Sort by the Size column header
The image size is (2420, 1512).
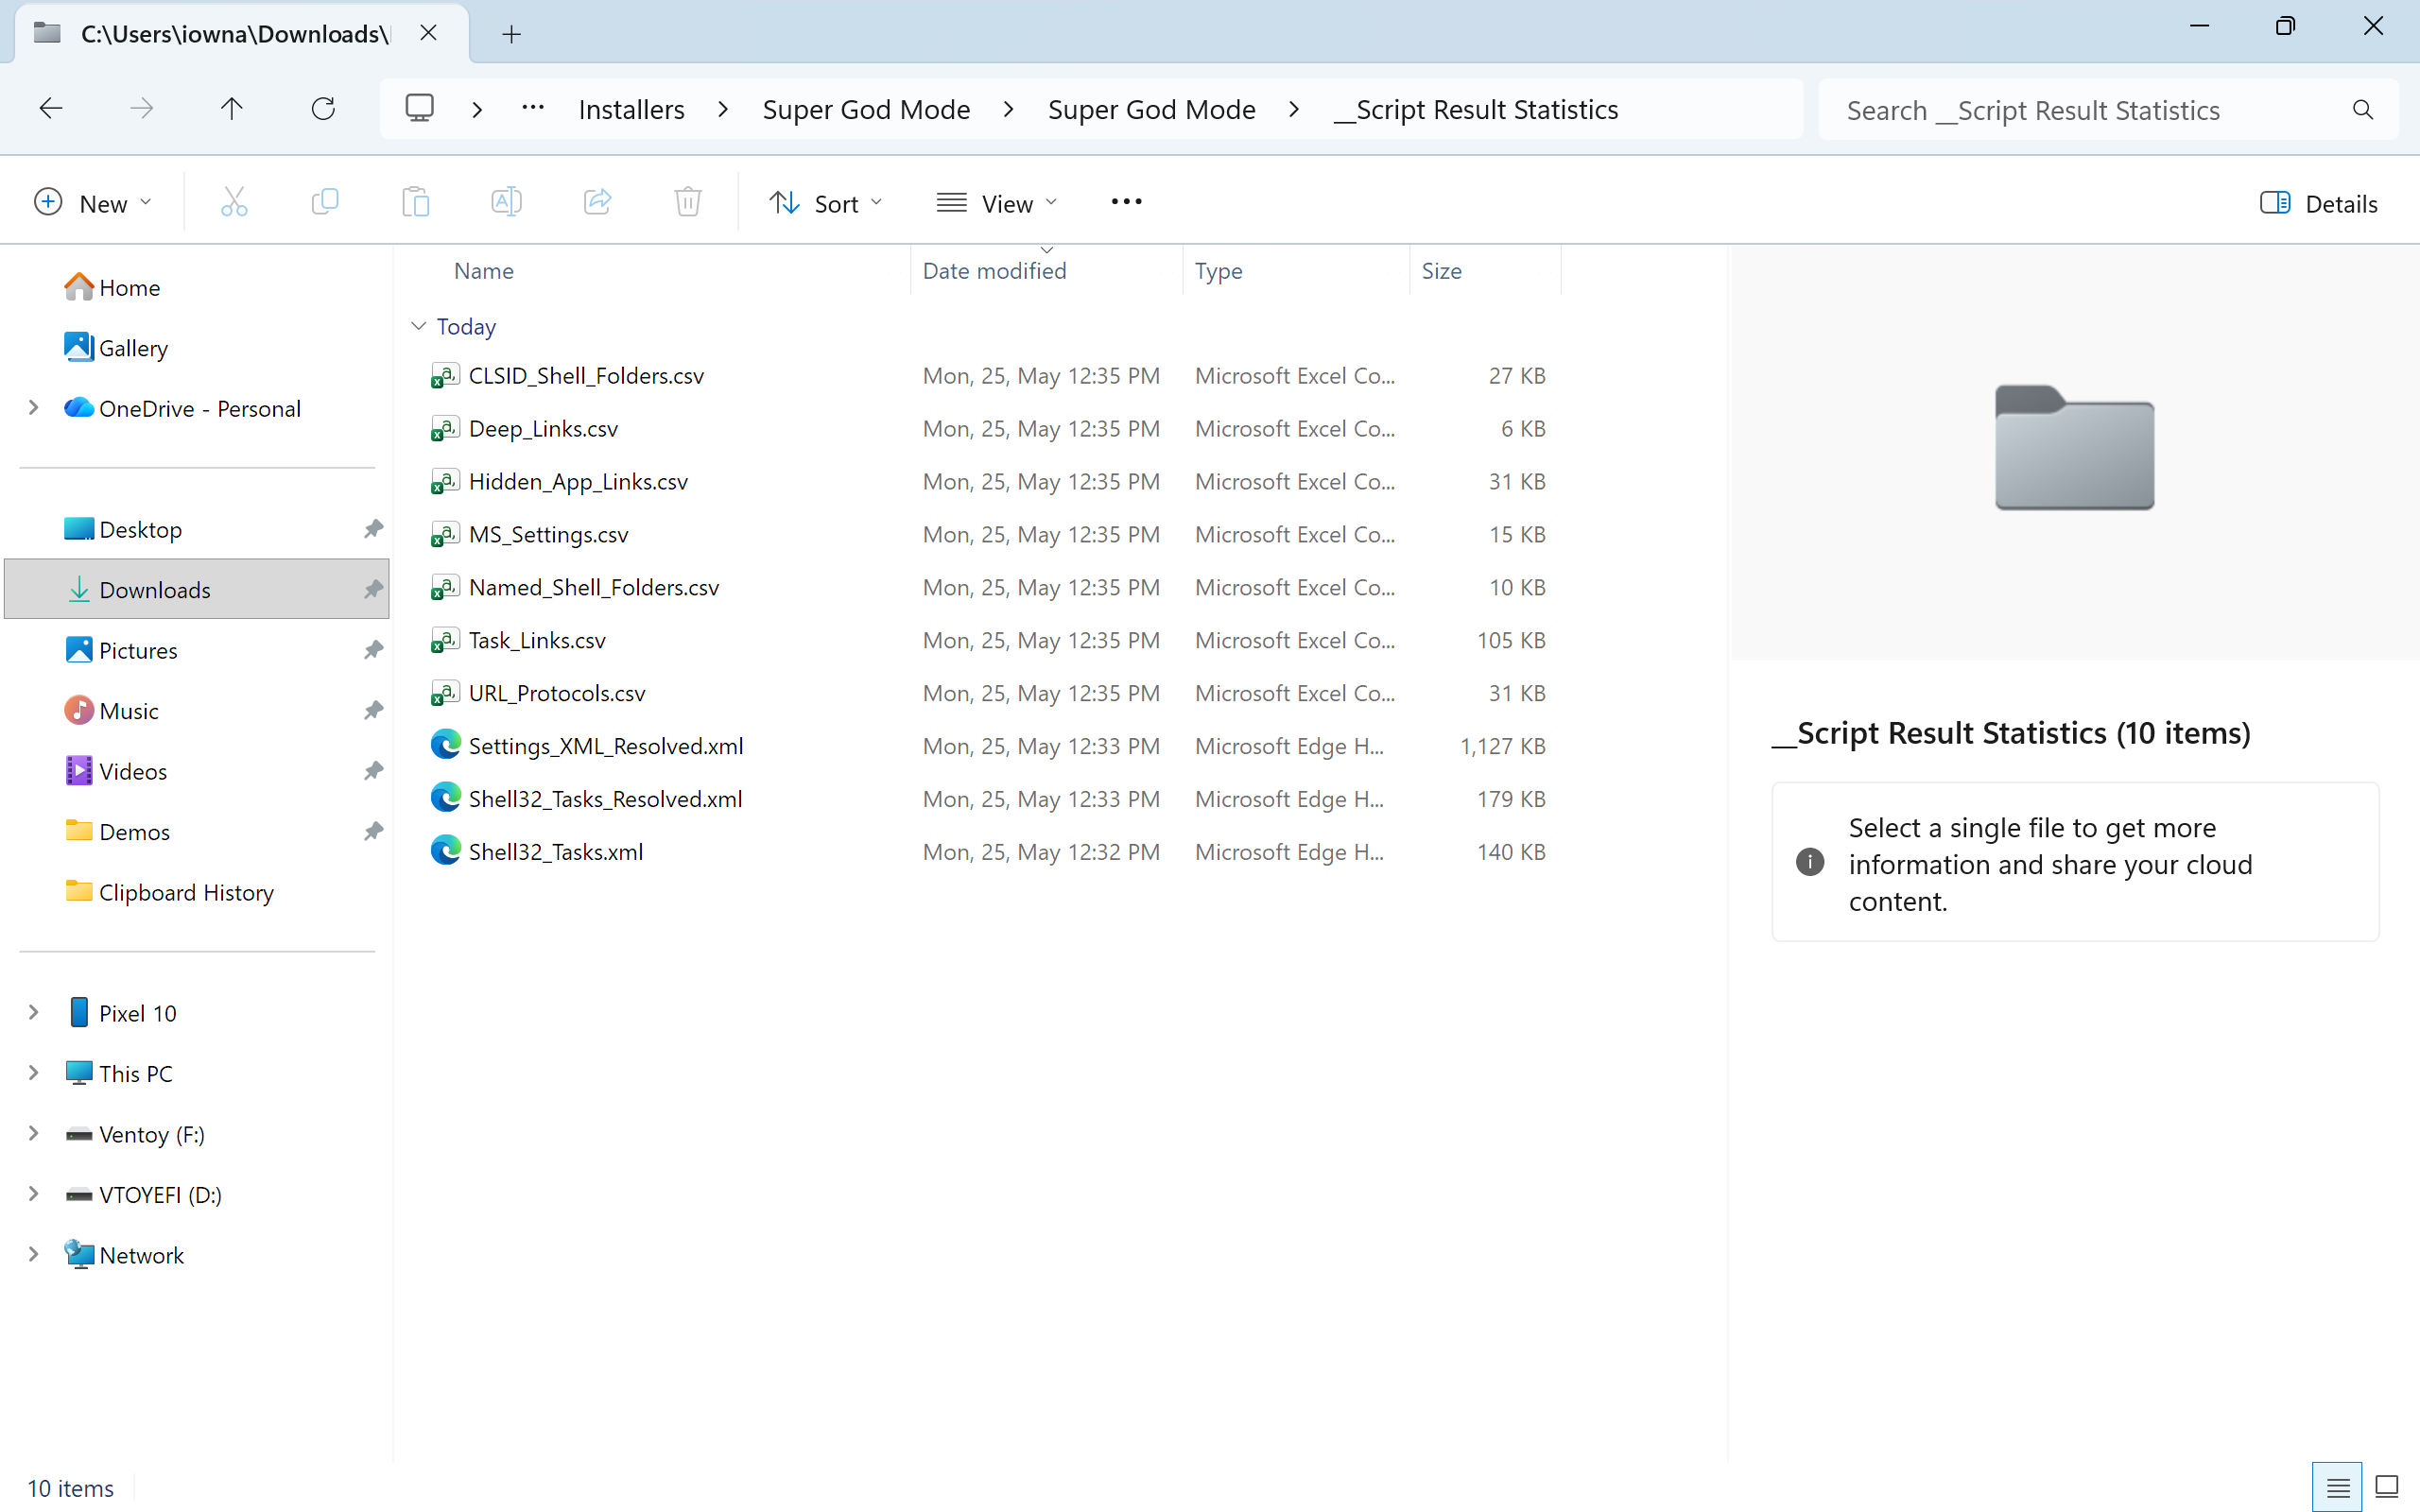tap(1441, 271)
